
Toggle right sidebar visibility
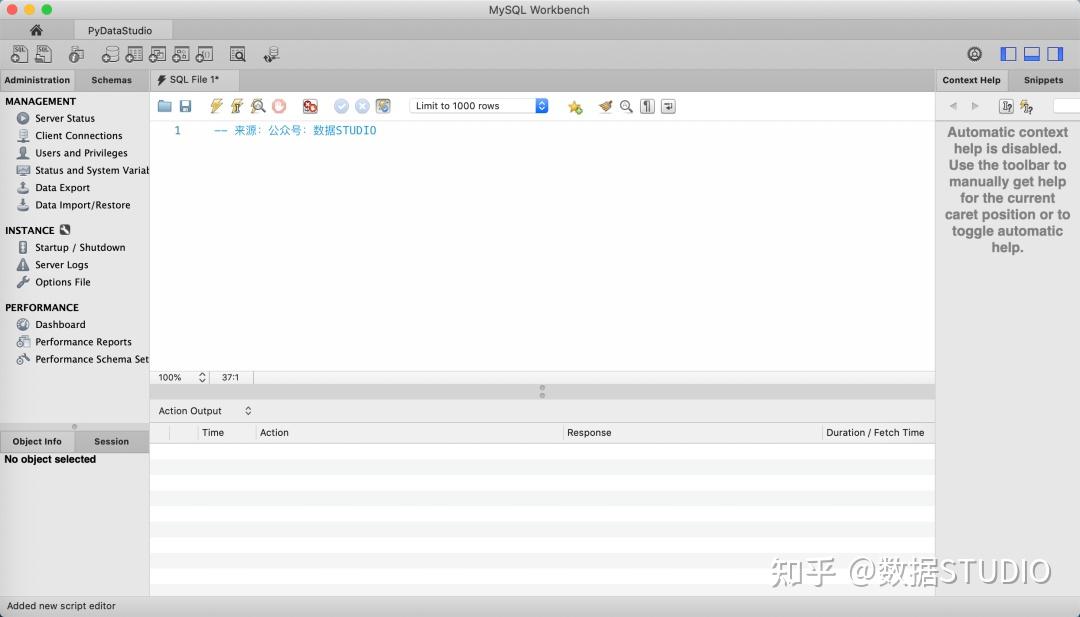(1055, 54)
